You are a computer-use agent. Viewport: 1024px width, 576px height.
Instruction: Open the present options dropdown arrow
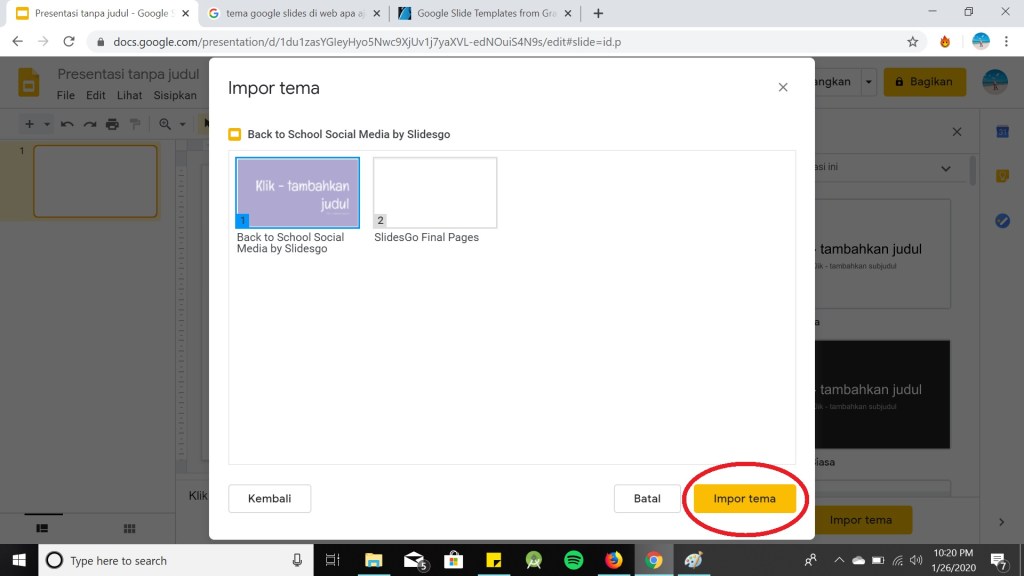coord(868,82)
